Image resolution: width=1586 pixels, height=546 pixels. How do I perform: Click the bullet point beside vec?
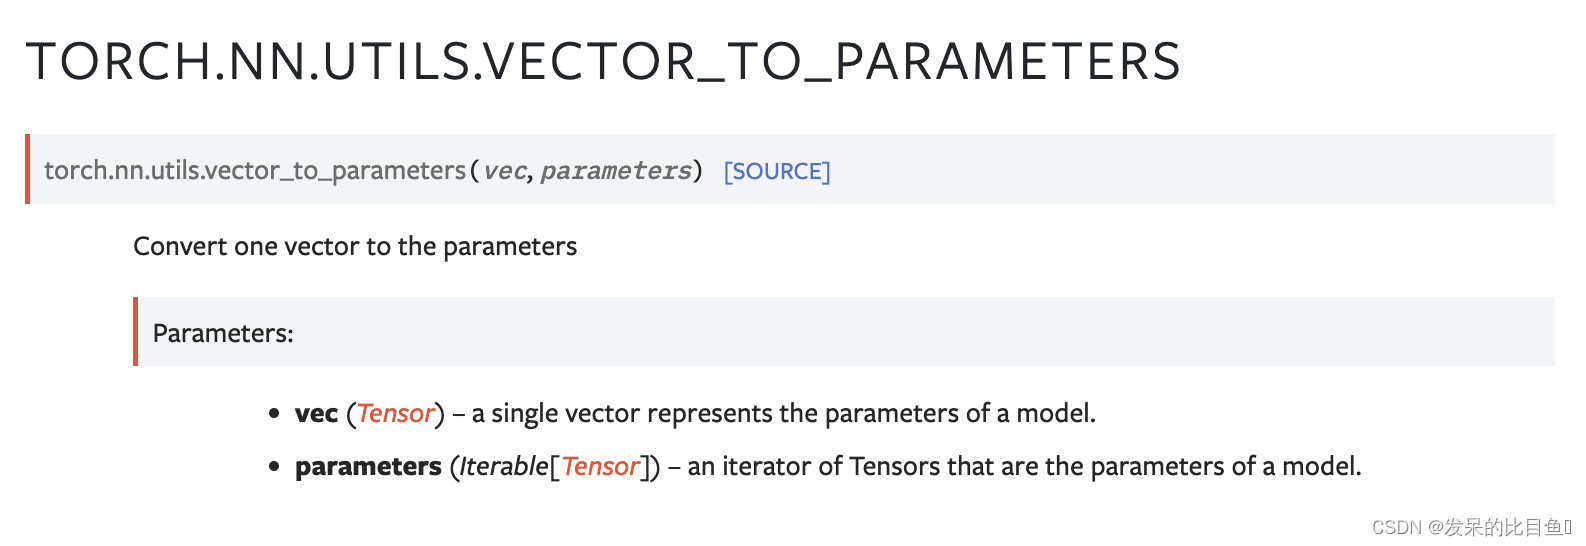pyautogui.click(x=274, y=413)
